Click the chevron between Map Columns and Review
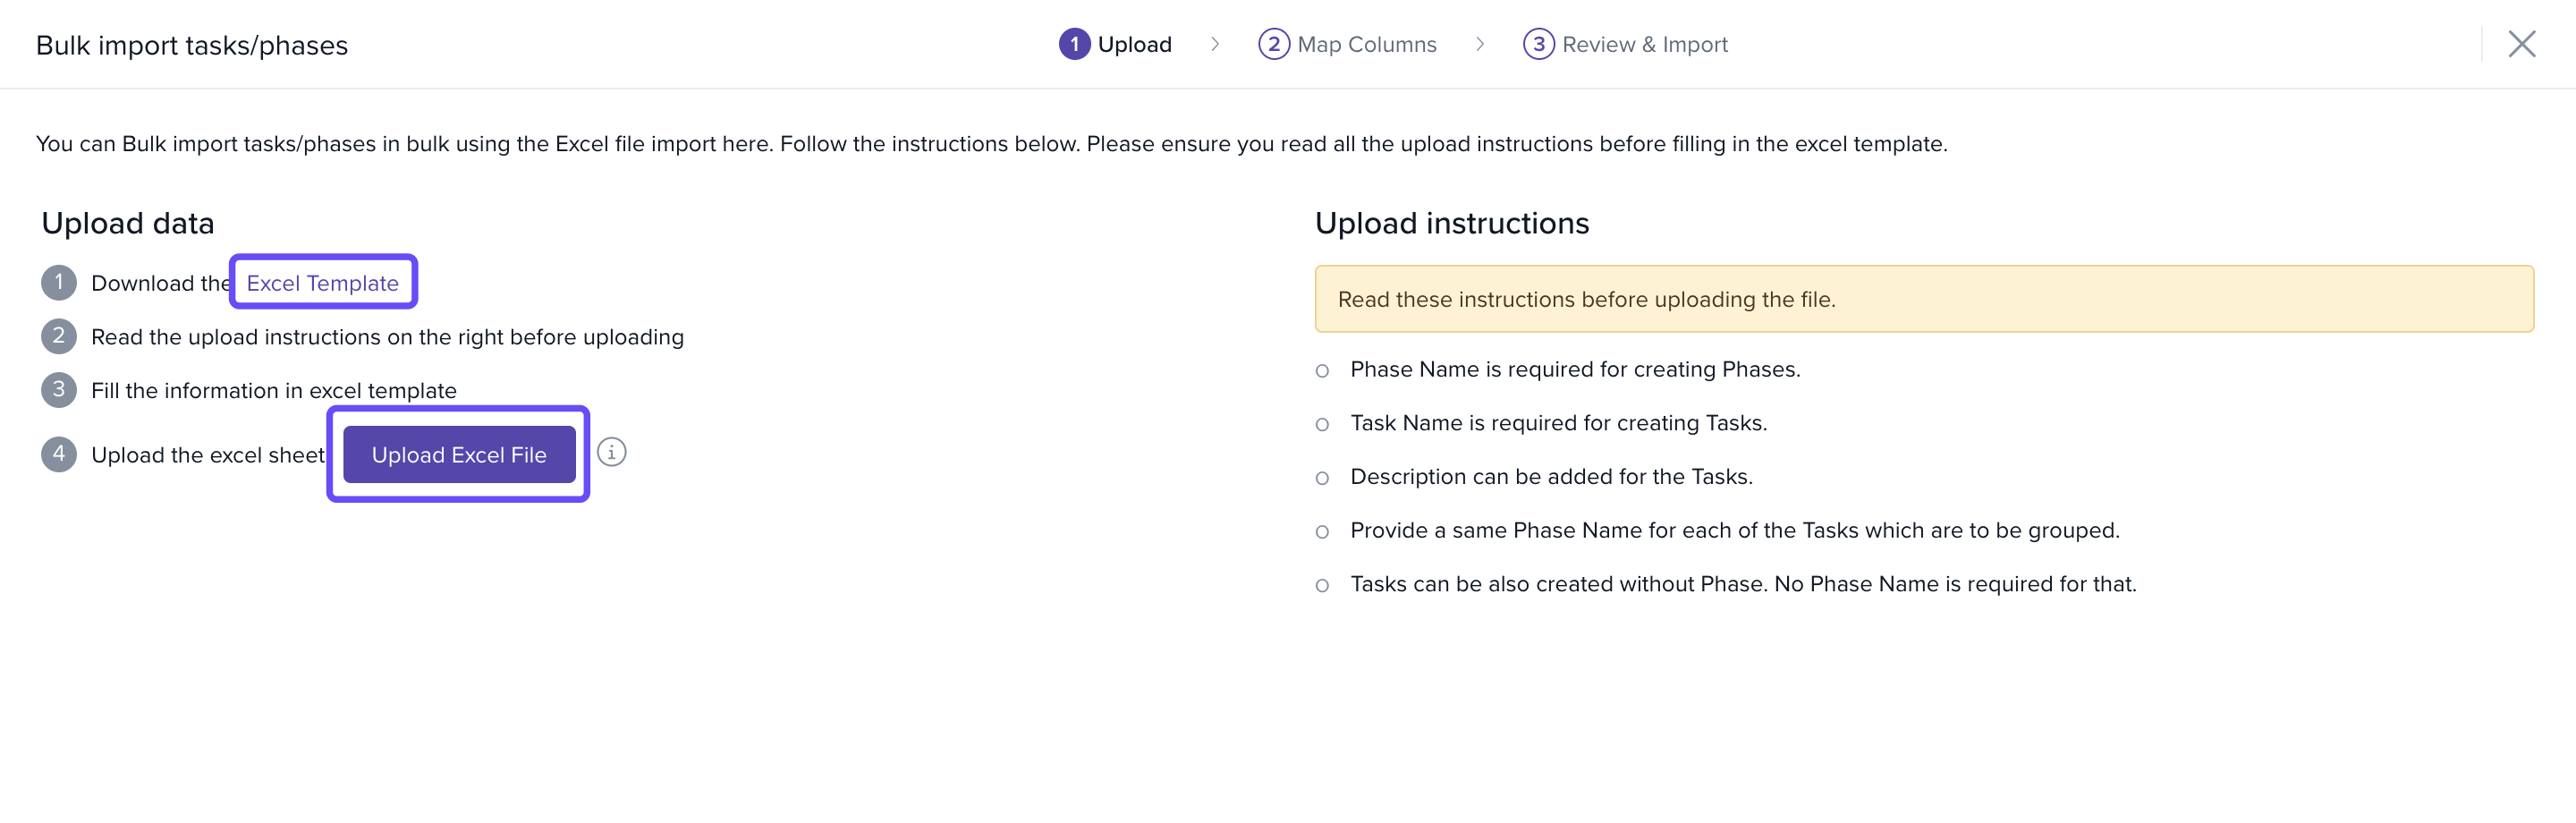Screen dimensions: 2576x823 [x=1480, y=44]
